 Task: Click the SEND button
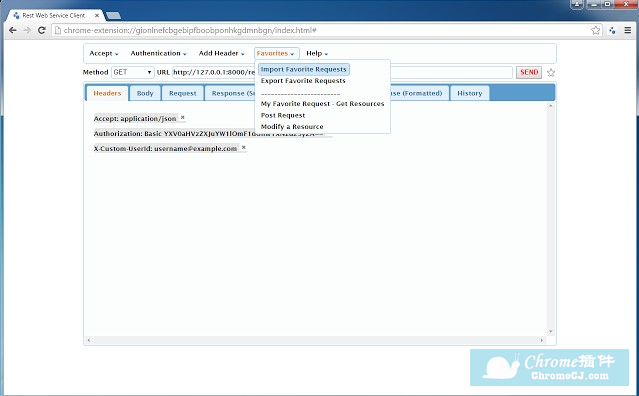[529, 72]
